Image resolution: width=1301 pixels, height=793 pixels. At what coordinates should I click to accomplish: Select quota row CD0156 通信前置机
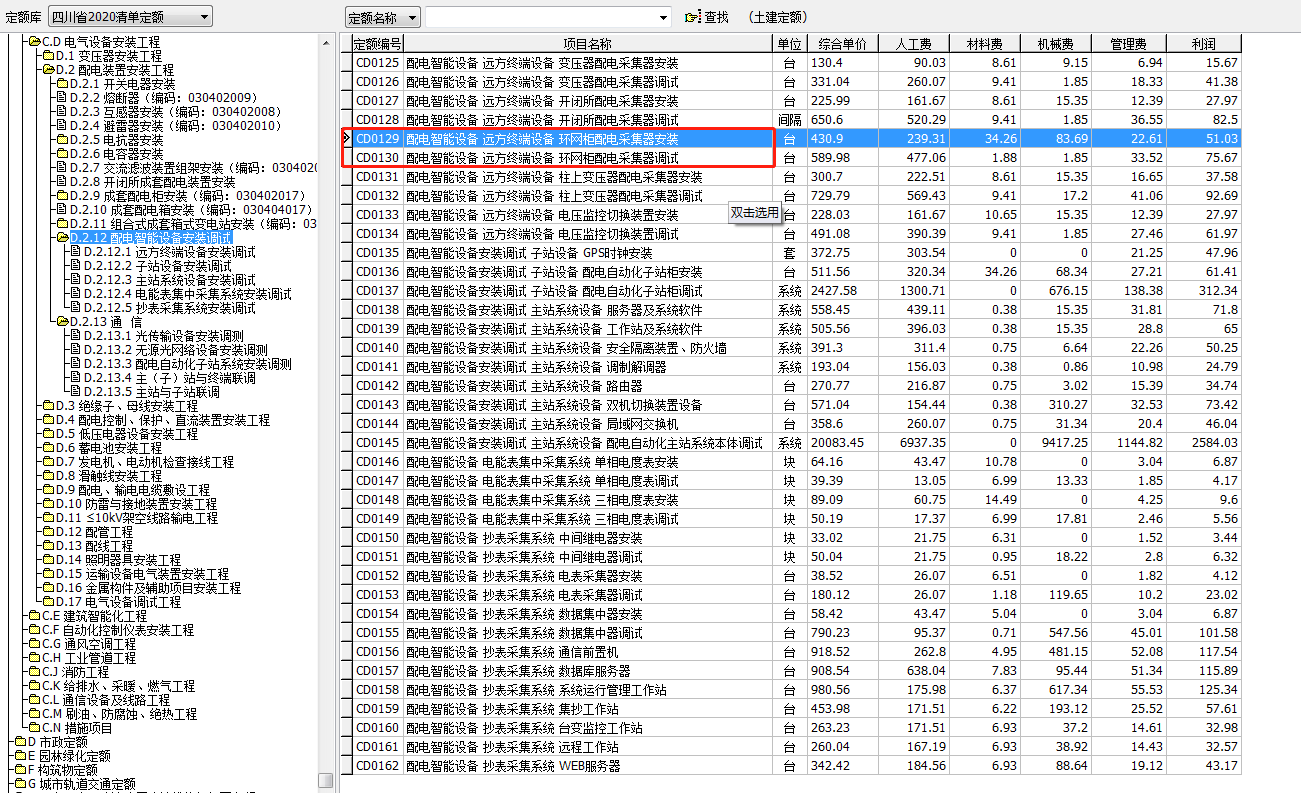point(796,652)
